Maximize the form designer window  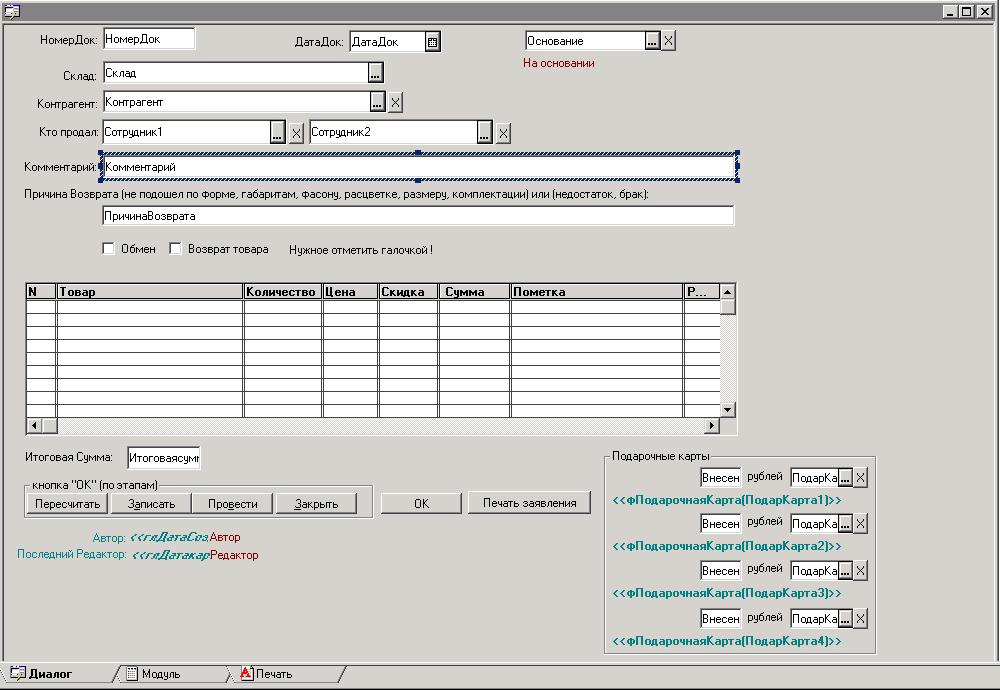pyautogui.click(x=967, y=11)
